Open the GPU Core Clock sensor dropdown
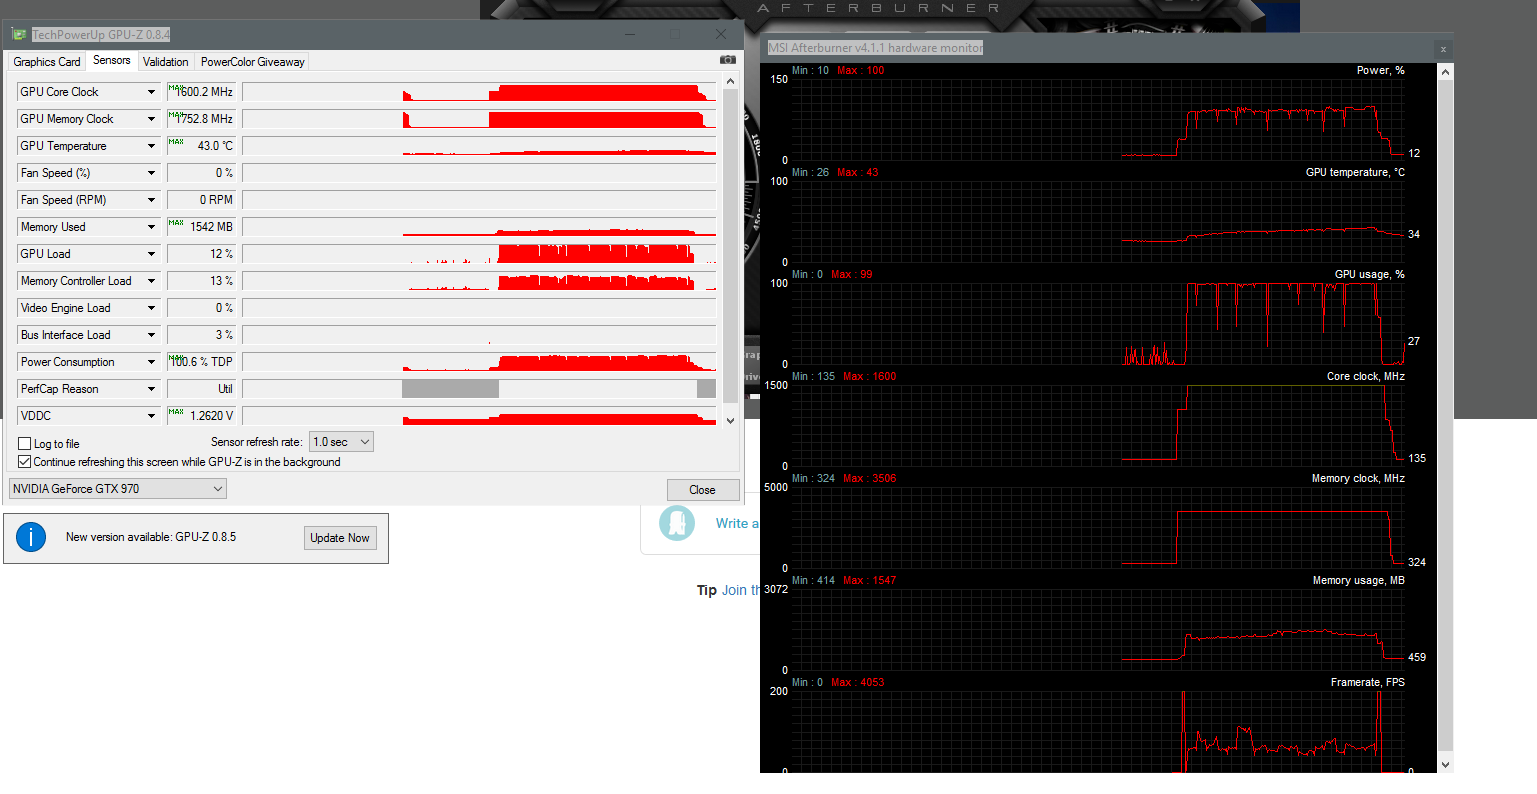The height and width of the screenshot is (794, 1537). coord(152,92)
